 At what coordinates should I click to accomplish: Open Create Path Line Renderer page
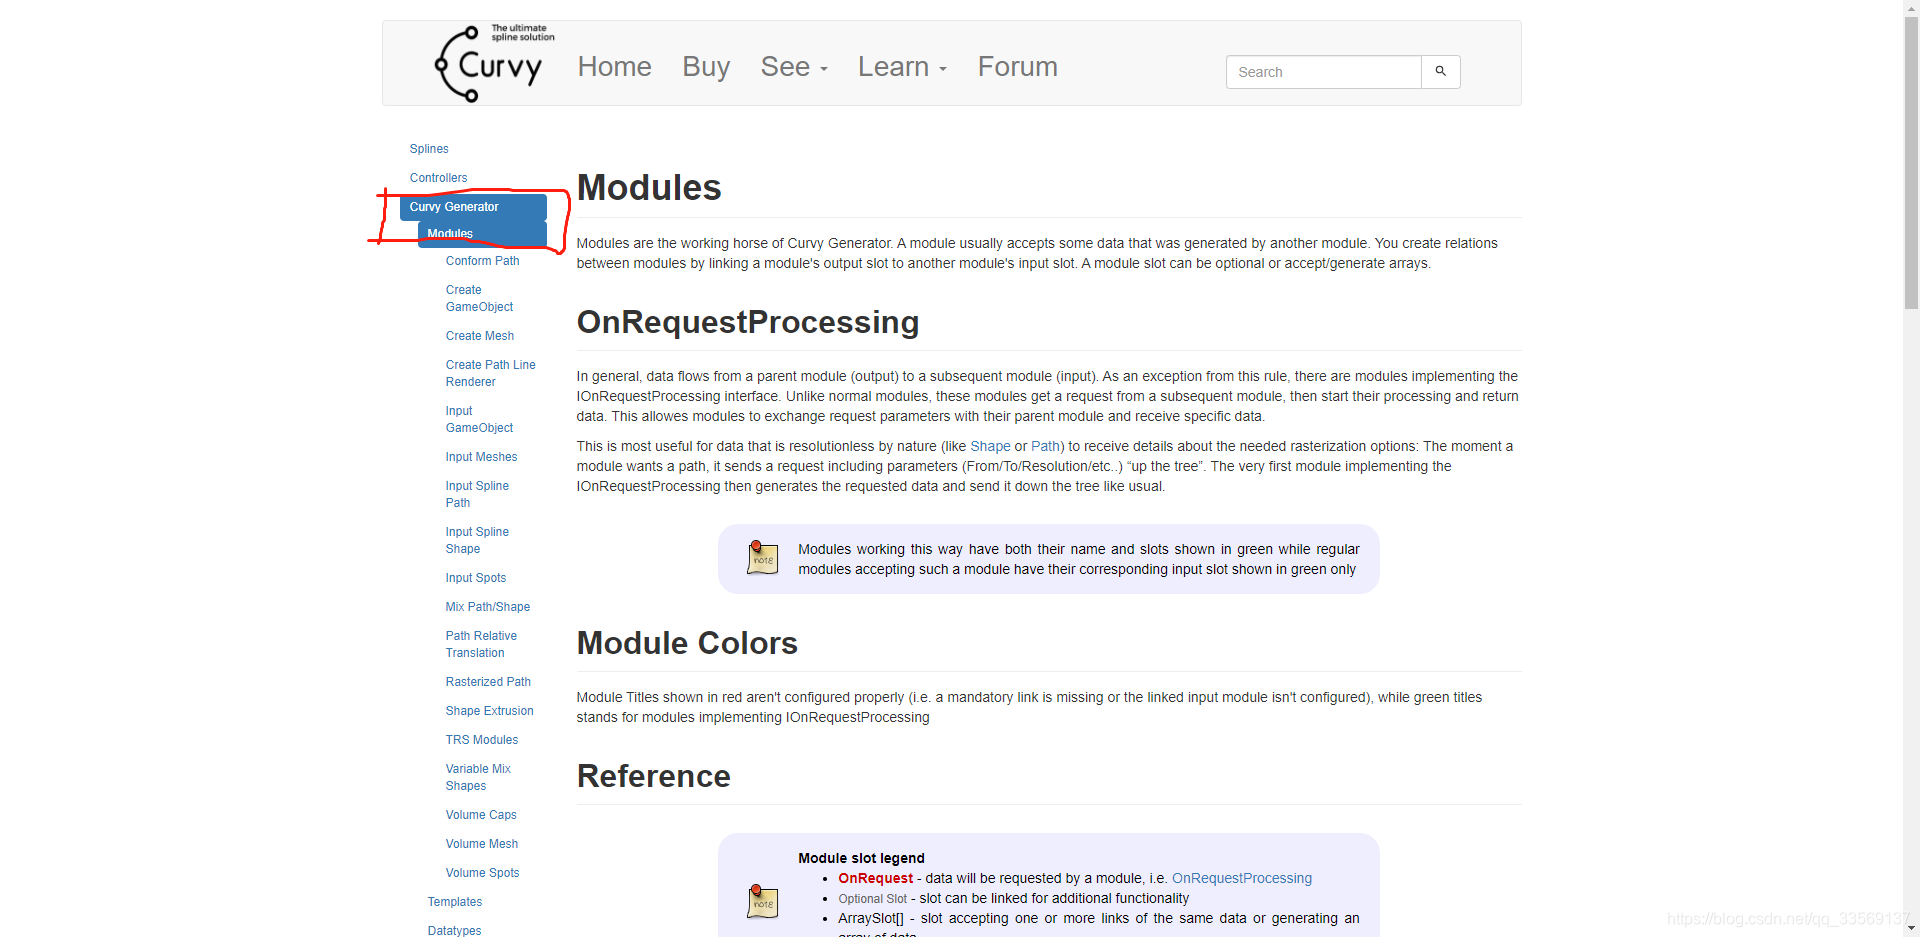pyautogui.click(x=490, y=373)
